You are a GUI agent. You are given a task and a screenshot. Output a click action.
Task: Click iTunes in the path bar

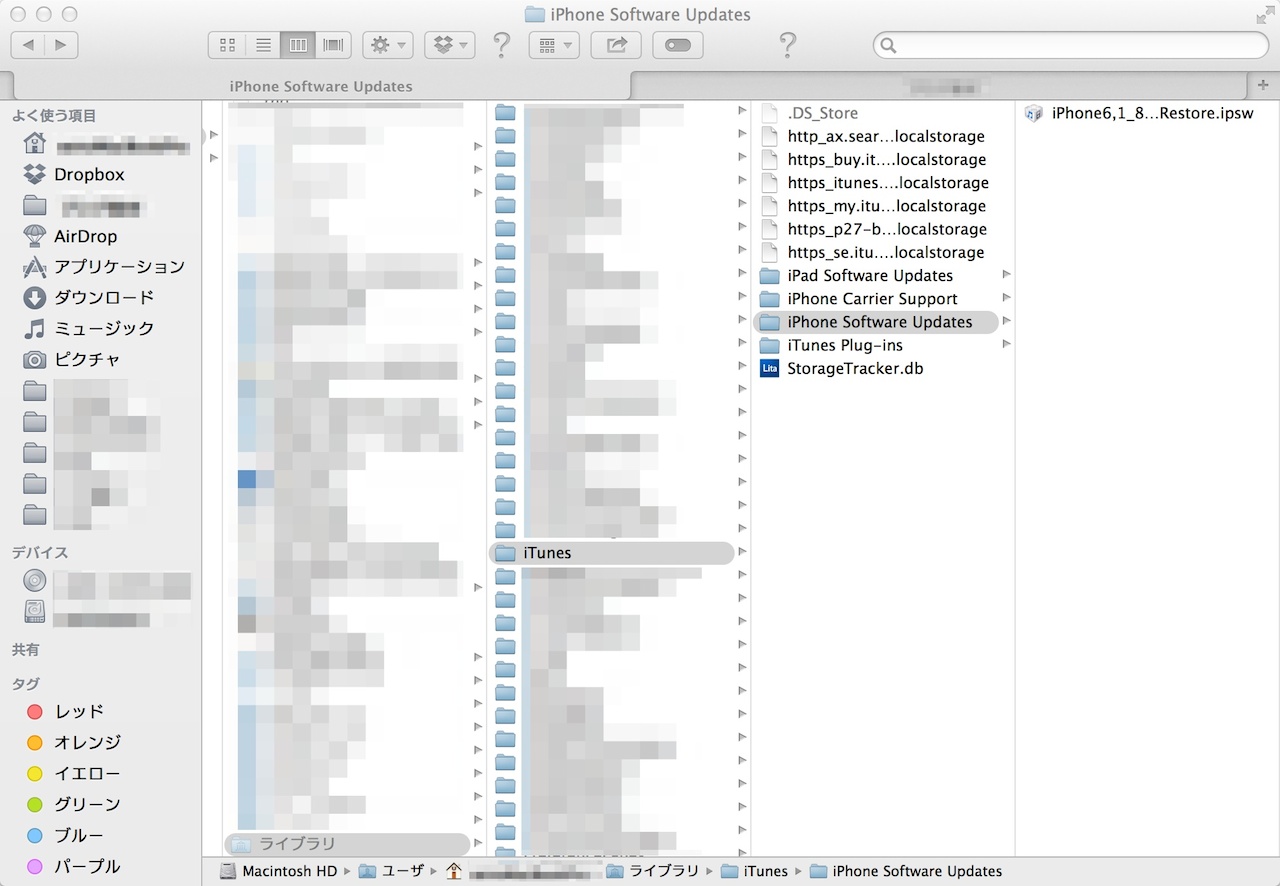(754, 871)
